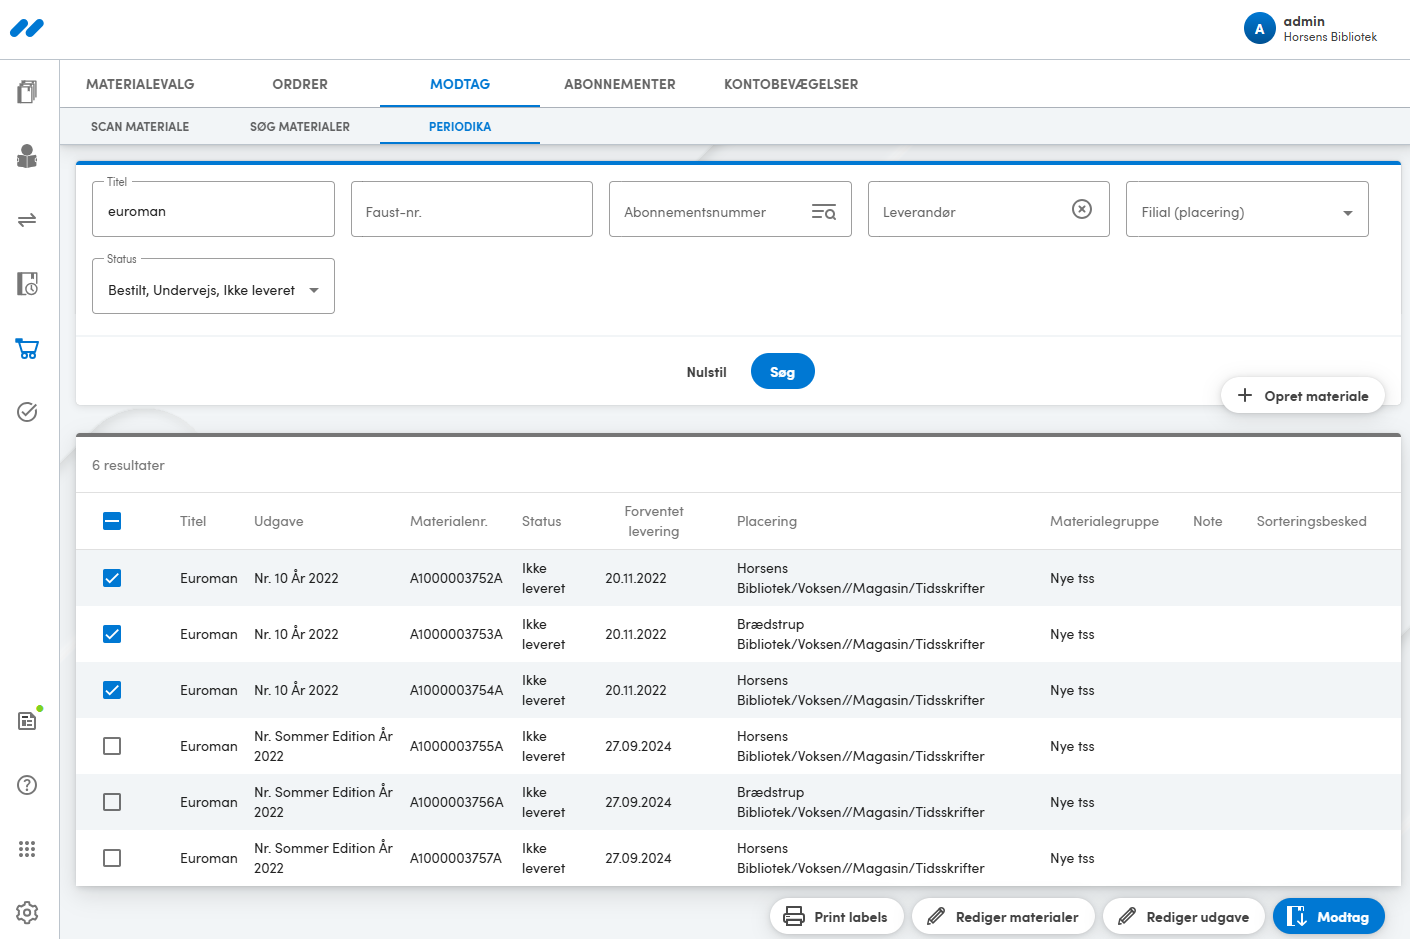The height and width of the screenshot is (939, 1410).
Task: Uncheck the row with material A1000003754A
Action: 112,690
